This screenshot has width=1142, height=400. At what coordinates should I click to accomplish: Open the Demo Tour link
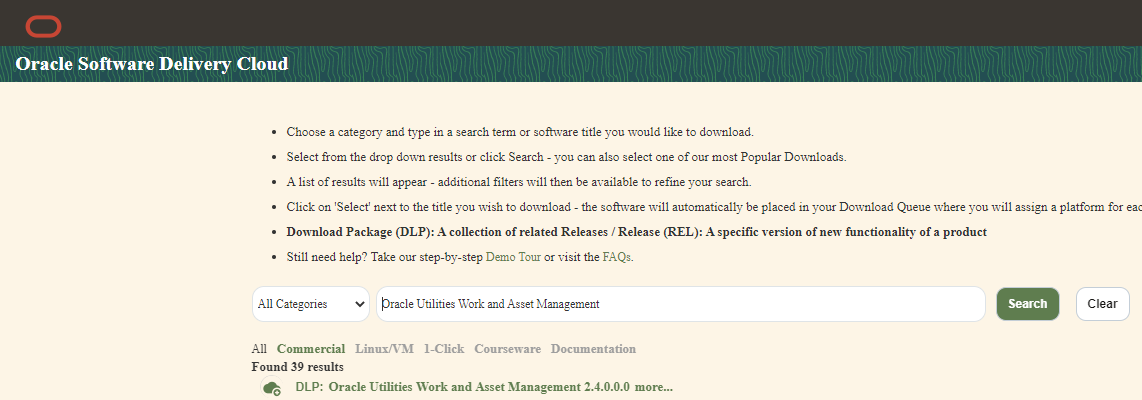[513, 257]
